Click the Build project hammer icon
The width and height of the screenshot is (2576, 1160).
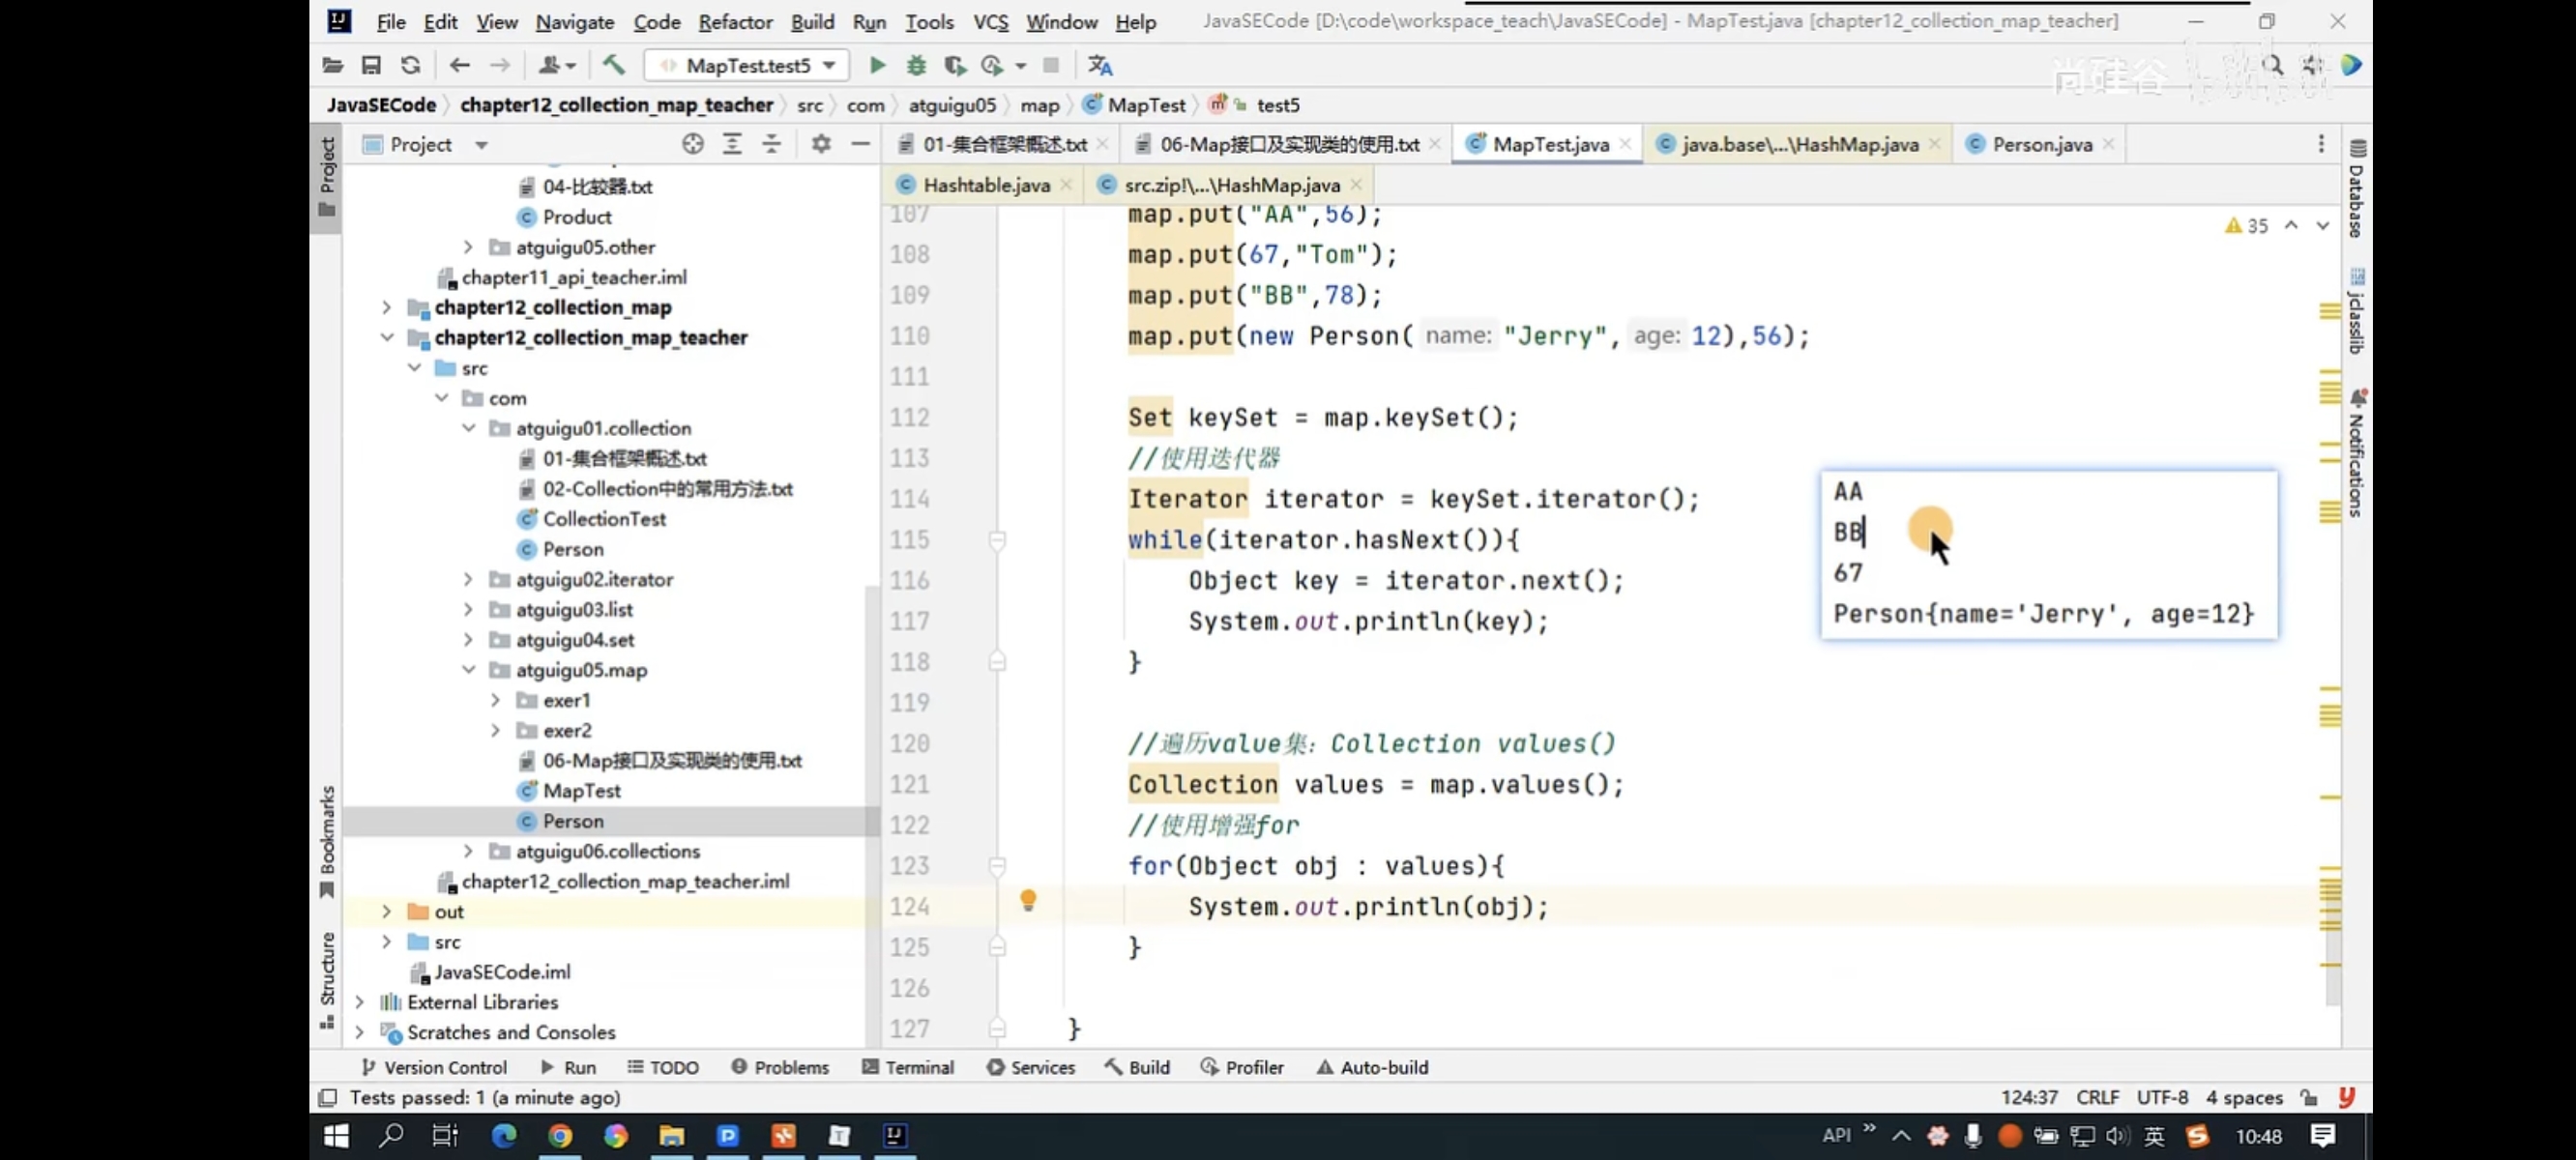(x=613, y=65)
